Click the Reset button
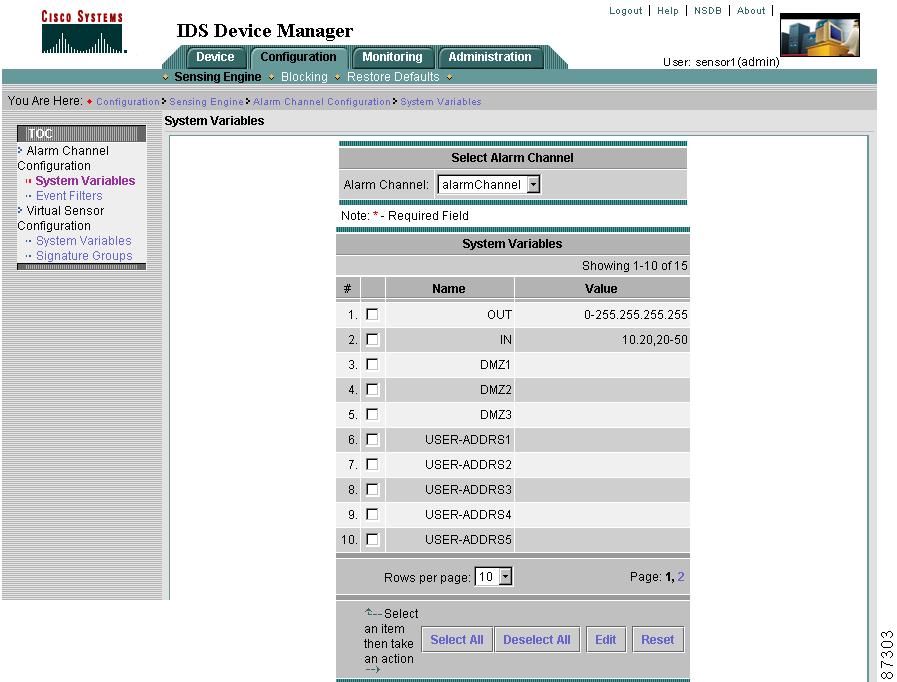 coord(657,639)
